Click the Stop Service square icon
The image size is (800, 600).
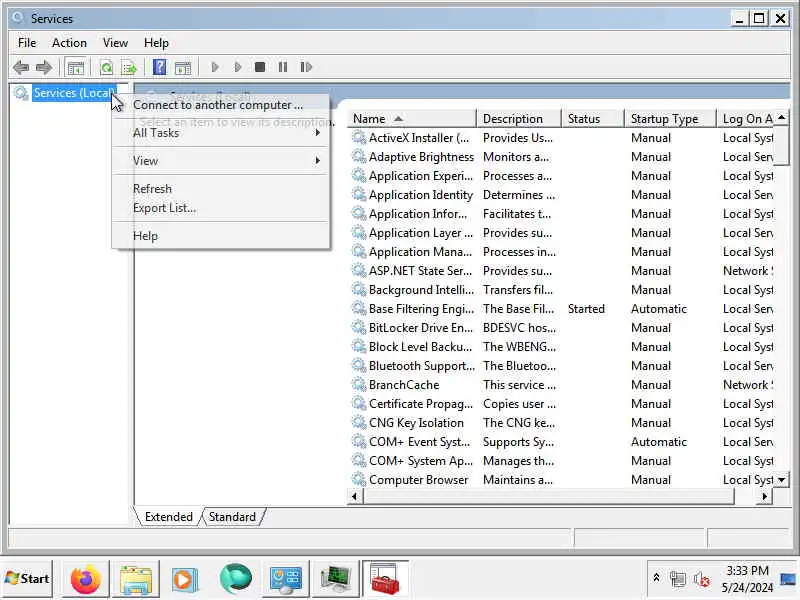click(x=260, y=67)
